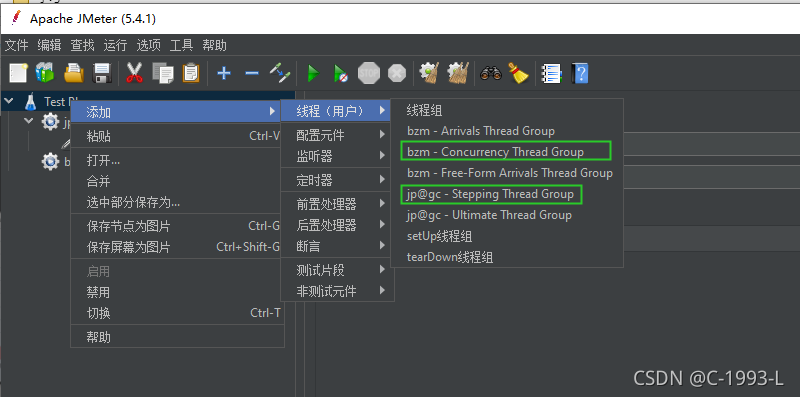Click the Shutdown test icon
The height and width of the screenshot is (397, 800).
tap(397, 73)
